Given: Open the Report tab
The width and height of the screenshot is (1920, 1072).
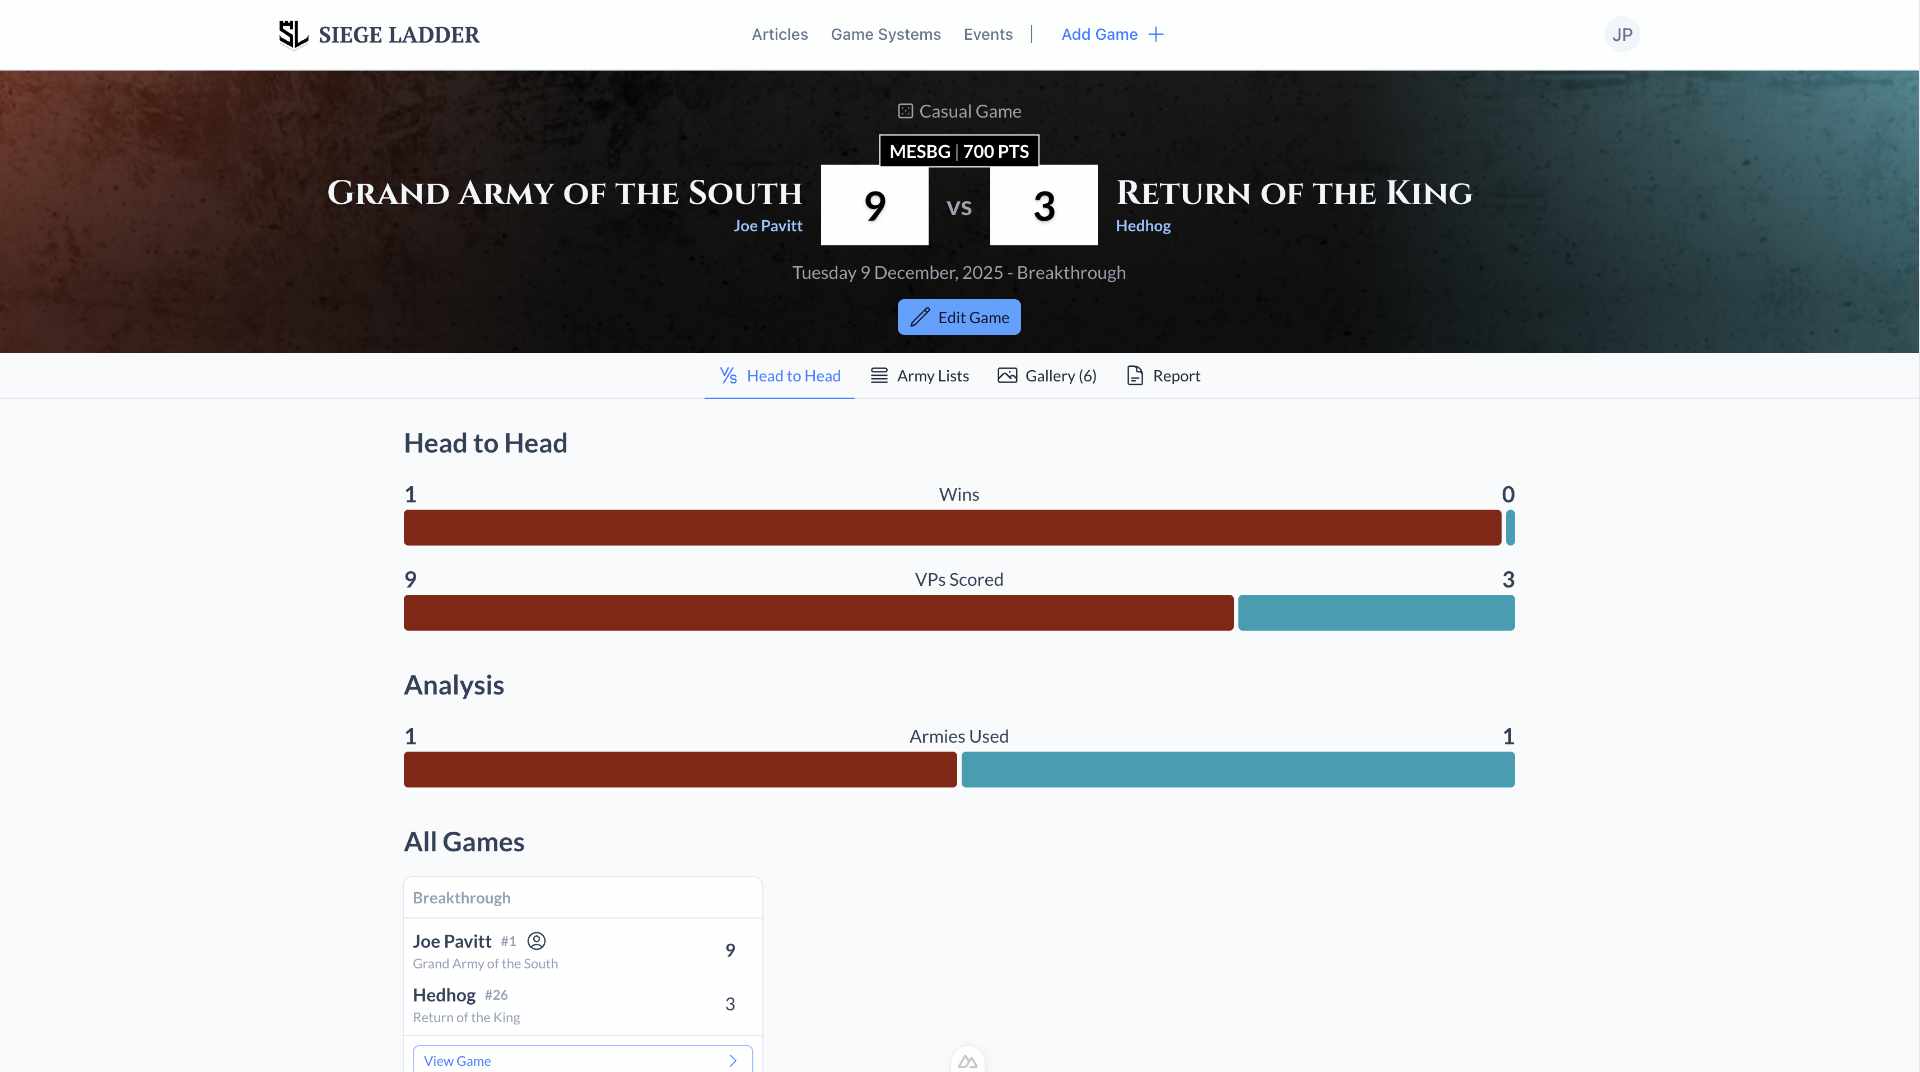Looking at the screenshot, I should coord(1163,376).
